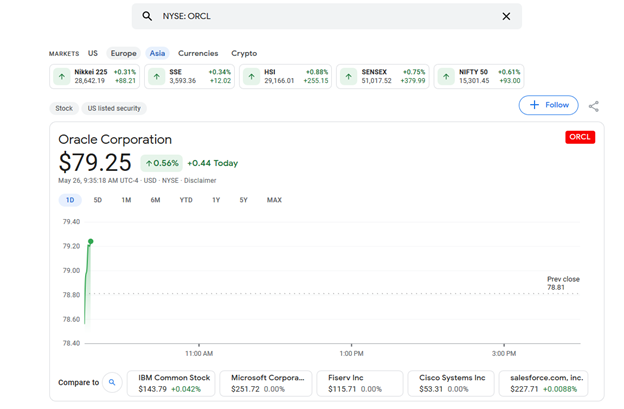This screenshot has height=409, width=624.
Task: Click the SSE up-arrow icon
Action: 157,76
